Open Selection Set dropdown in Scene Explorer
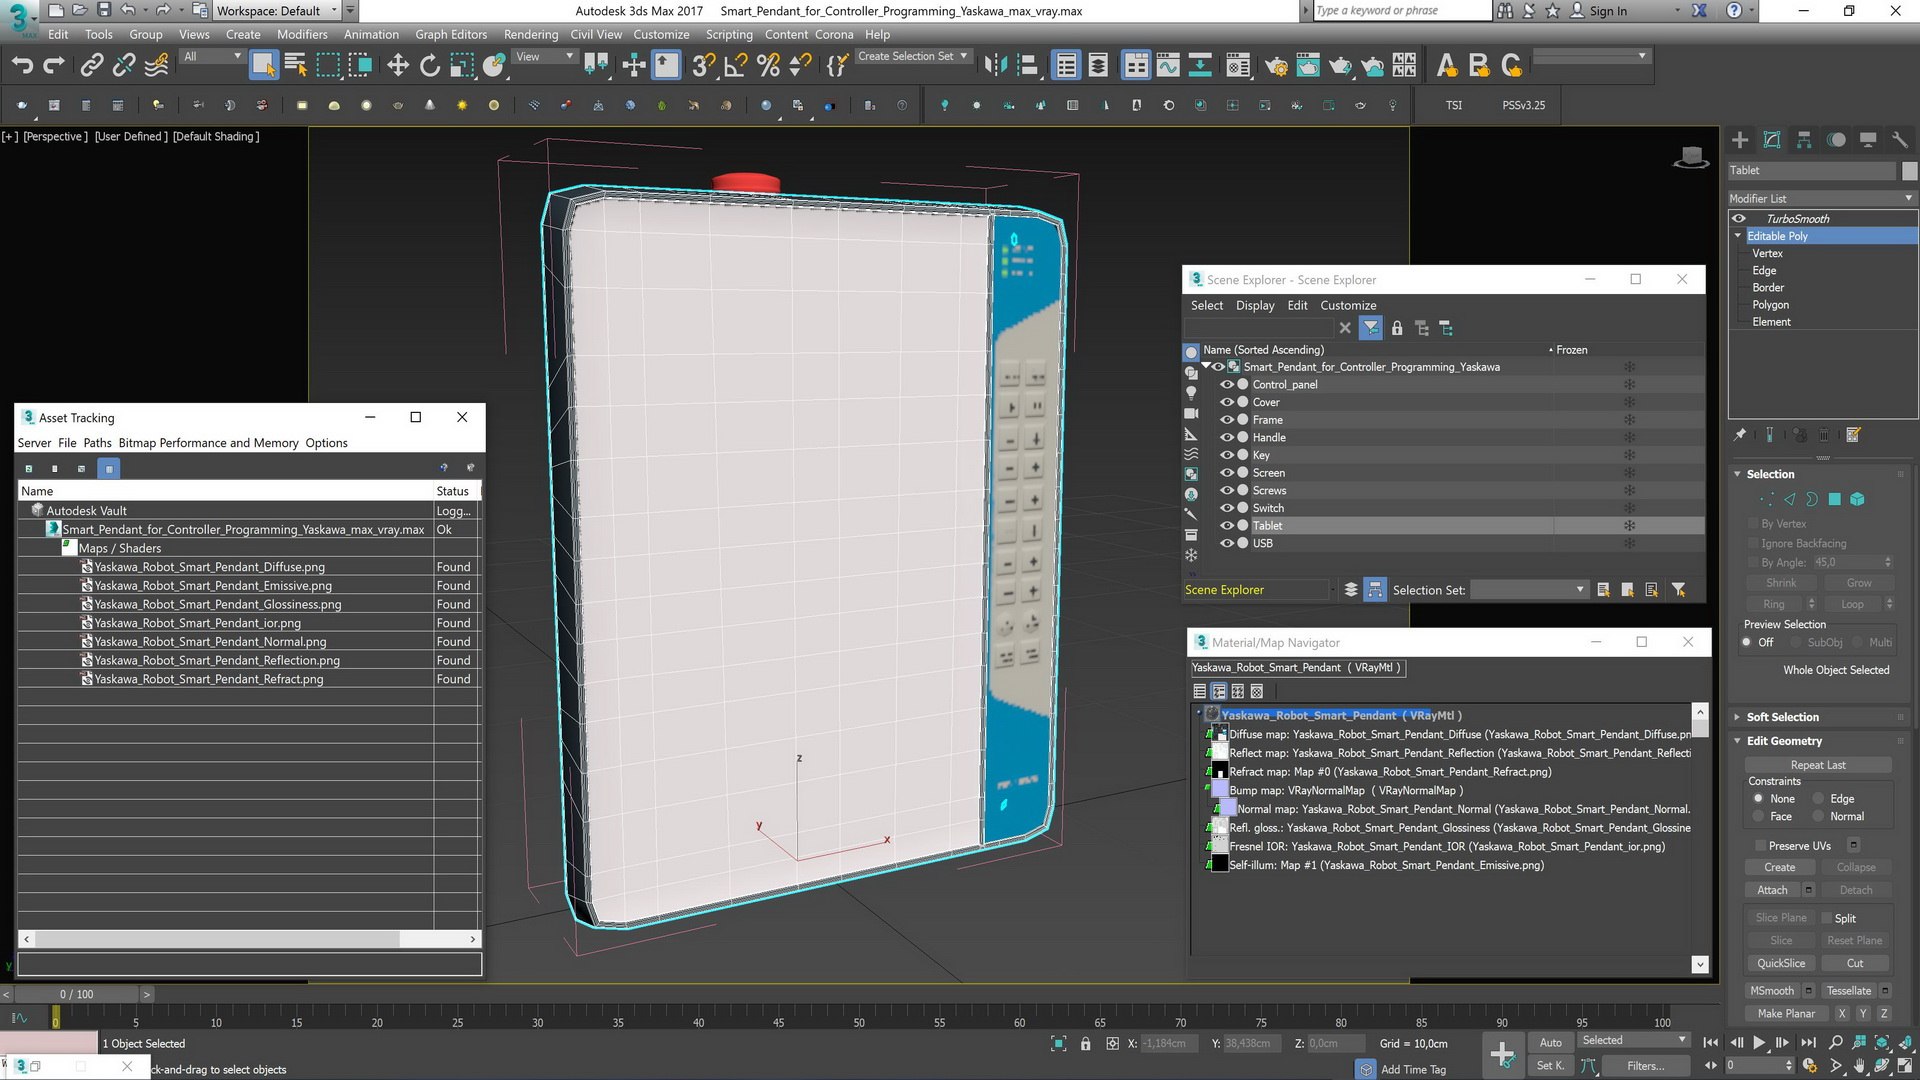This screenshot has height=1080, width=1920. point(1529,590)
